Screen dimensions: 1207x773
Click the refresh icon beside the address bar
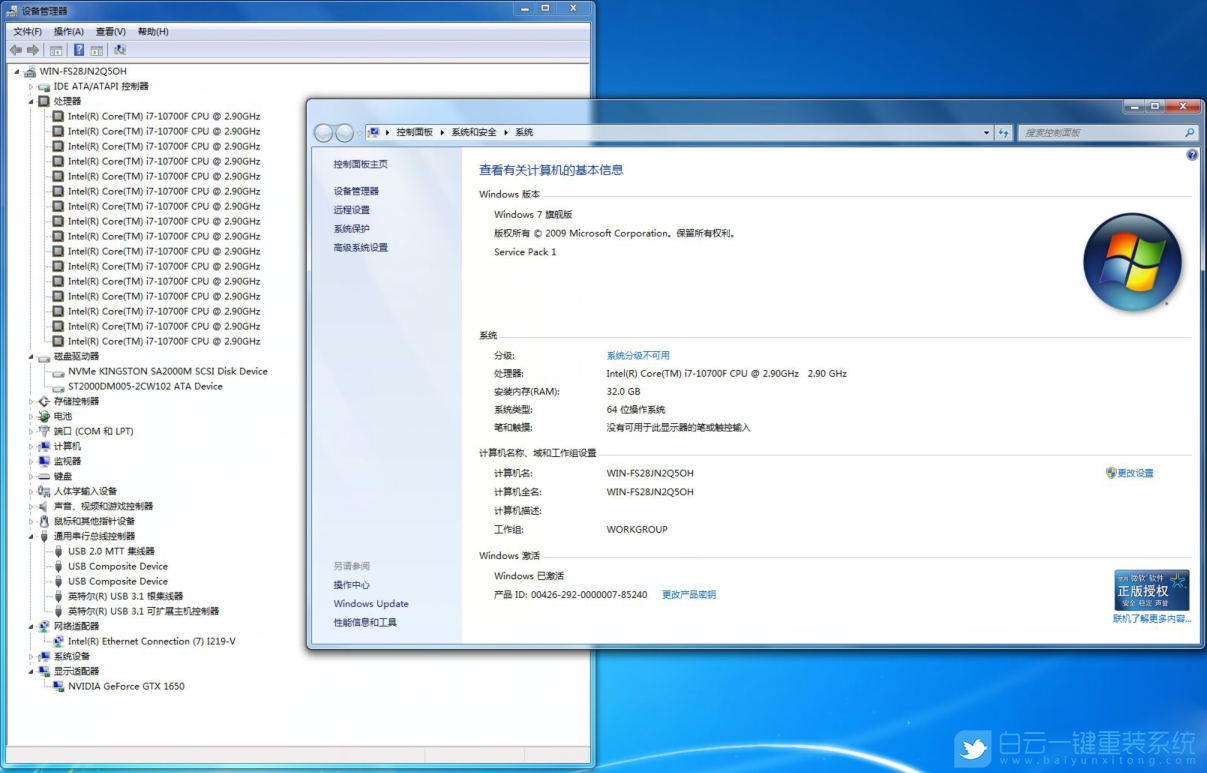point(1004,132)
